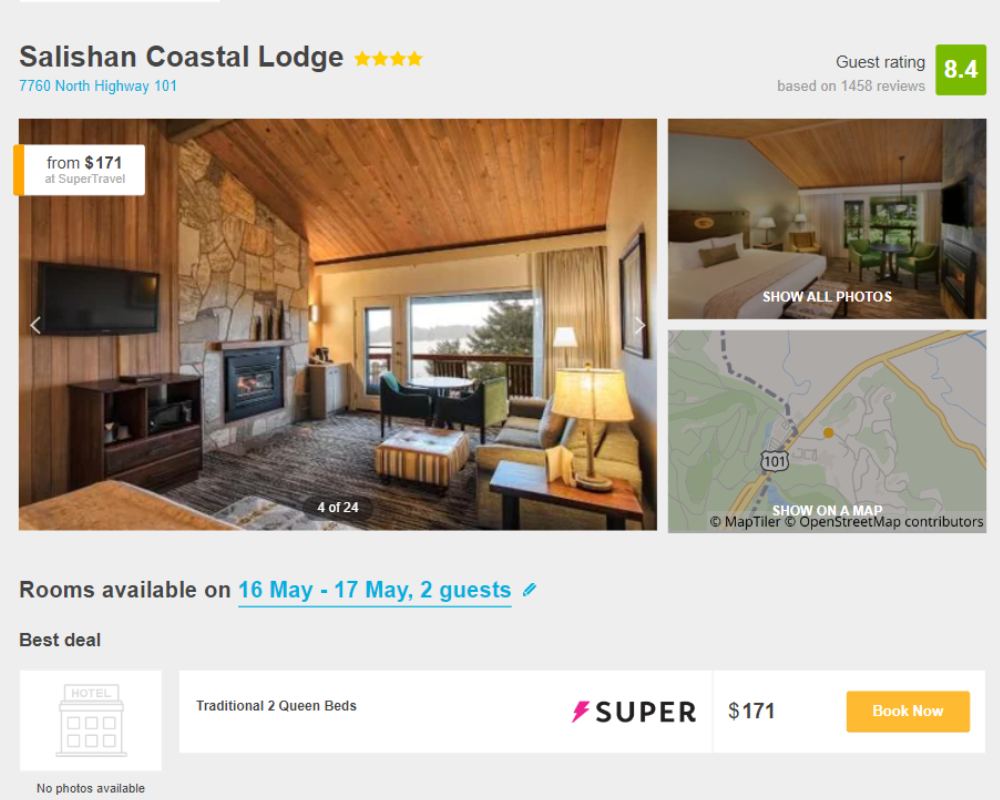The height and width of the screenshot is (800, 1000).
Task: Change the 16 May - 17 May dates
Action: coord(374,590)
